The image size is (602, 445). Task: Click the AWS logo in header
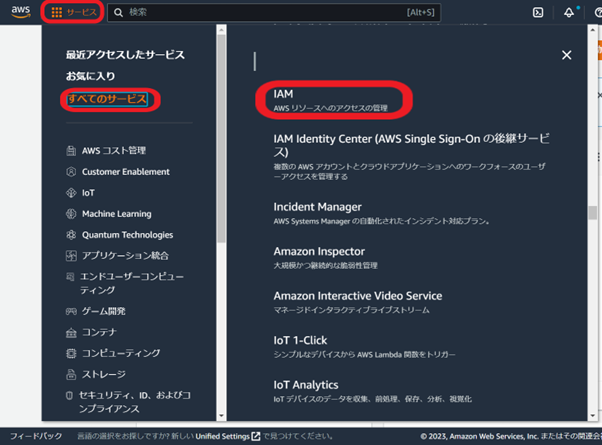click(21, 12)
